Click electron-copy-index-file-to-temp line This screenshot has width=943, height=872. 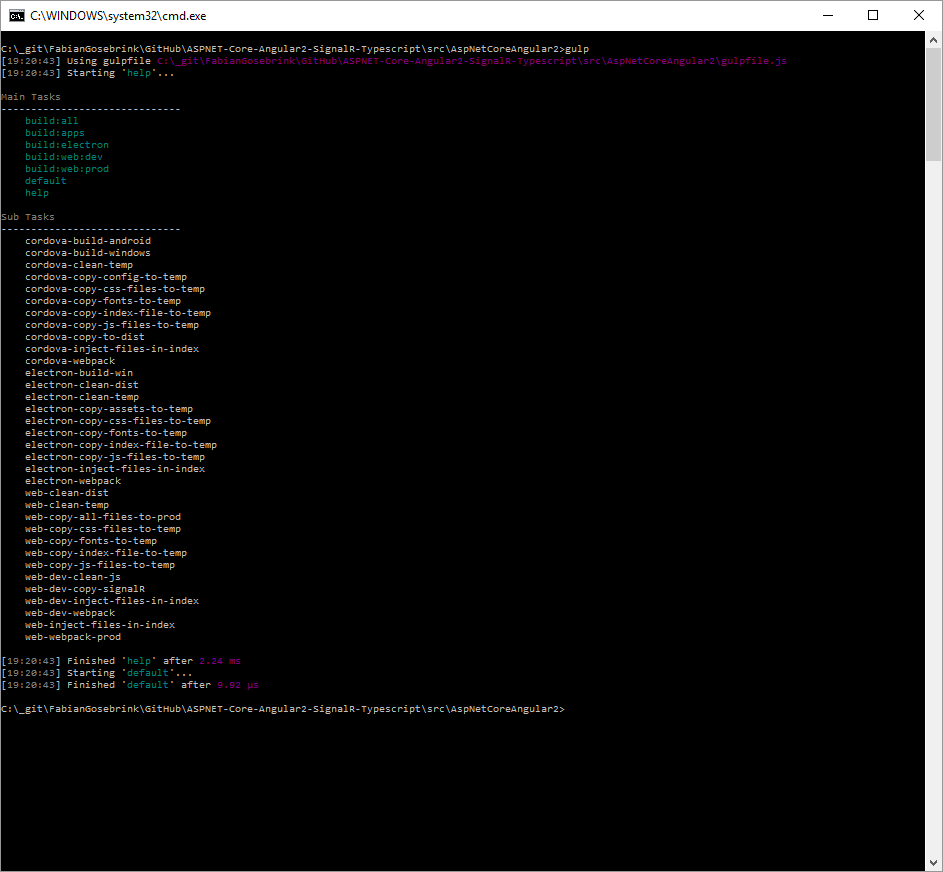[x=121, y=446]
